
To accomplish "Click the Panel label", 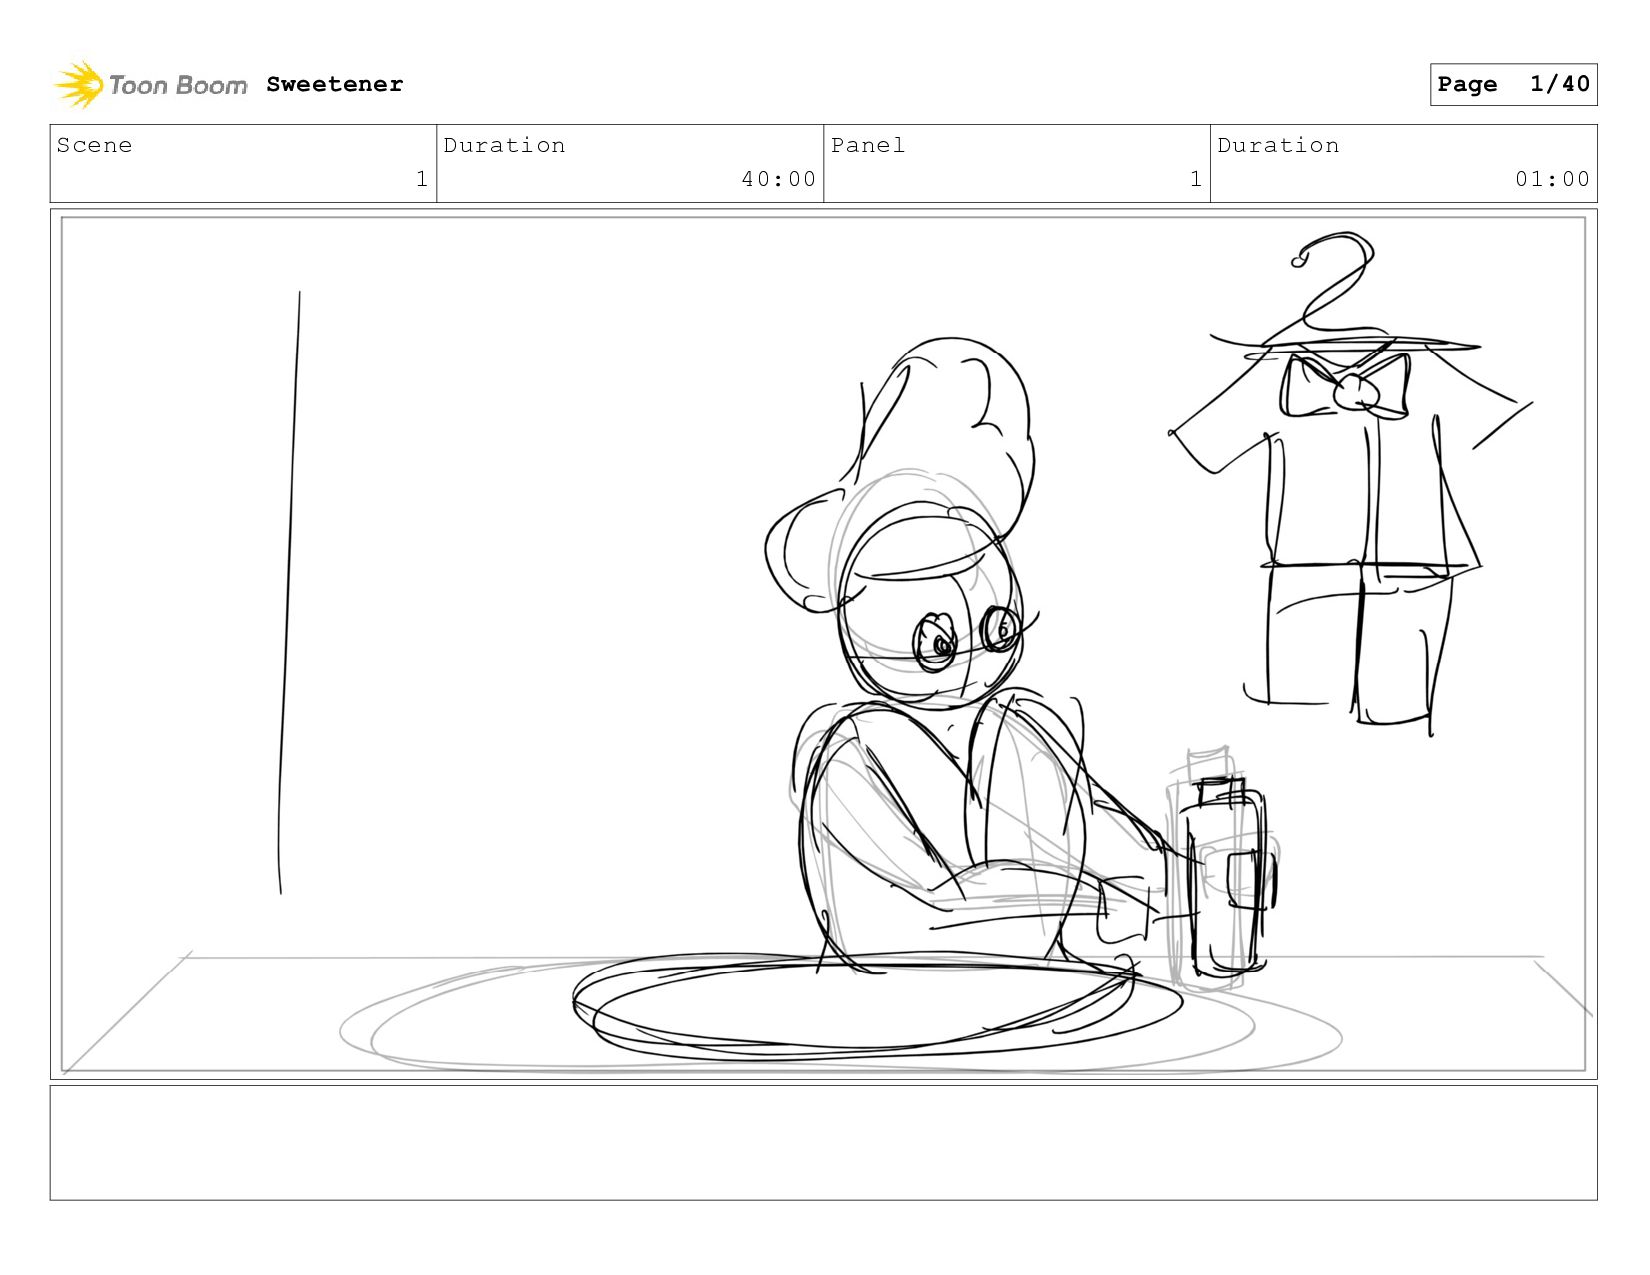I will tap(868, 145).
